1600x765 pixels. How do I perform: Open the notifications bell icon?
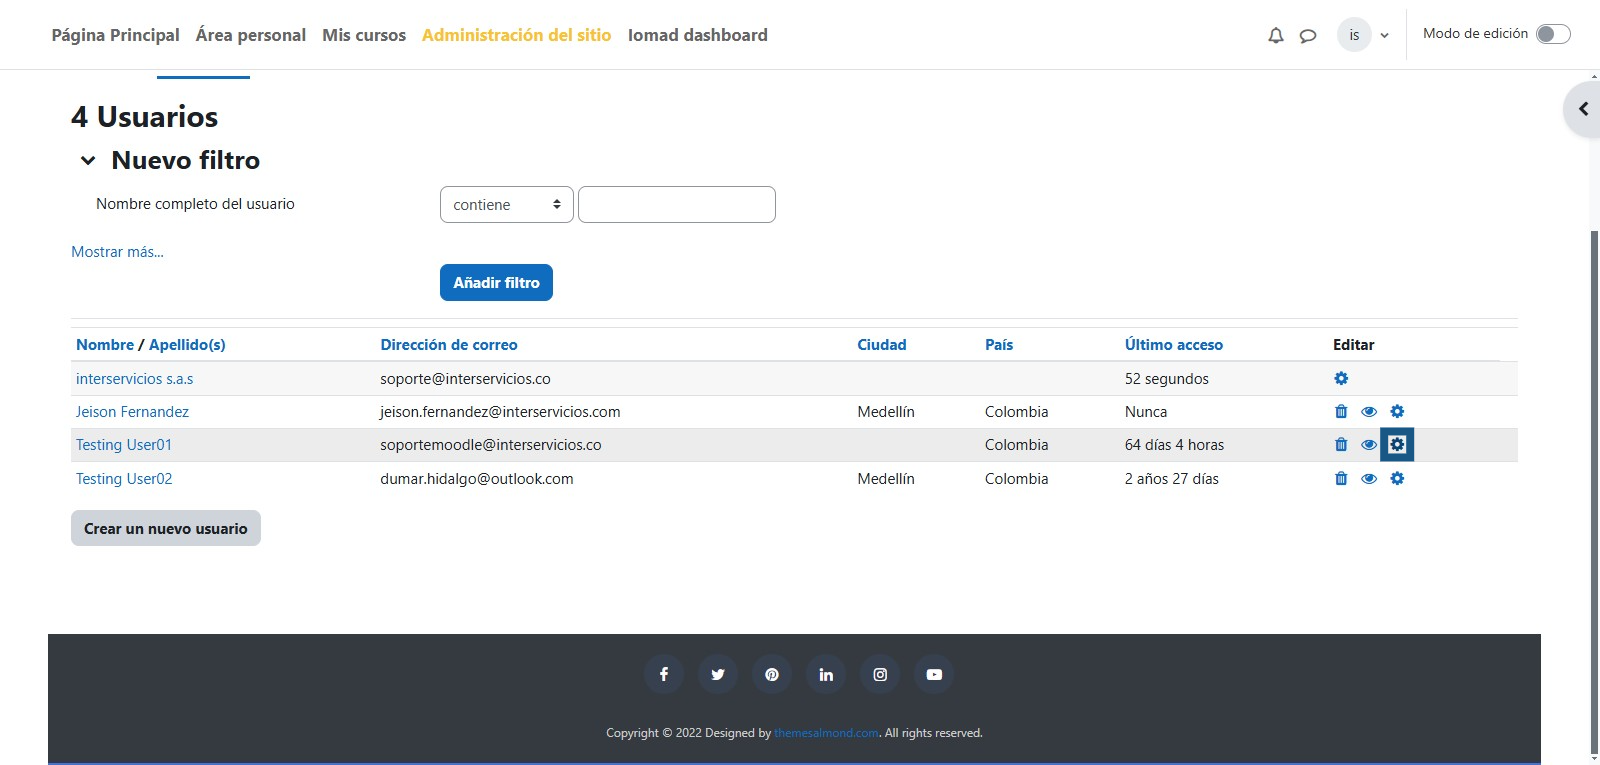tap(1275, 36)
